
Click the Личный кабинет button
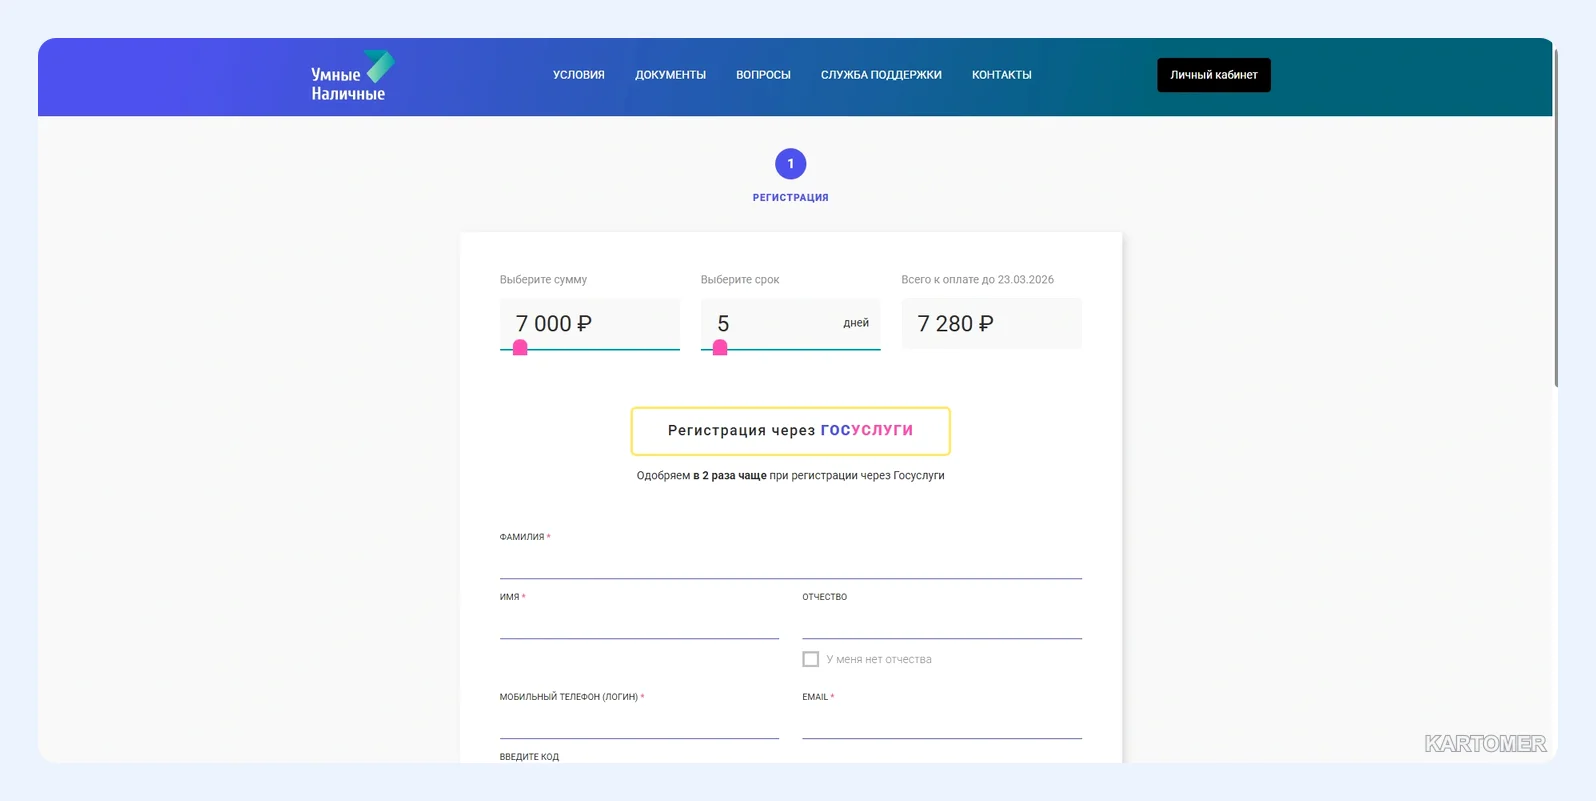1214,75
